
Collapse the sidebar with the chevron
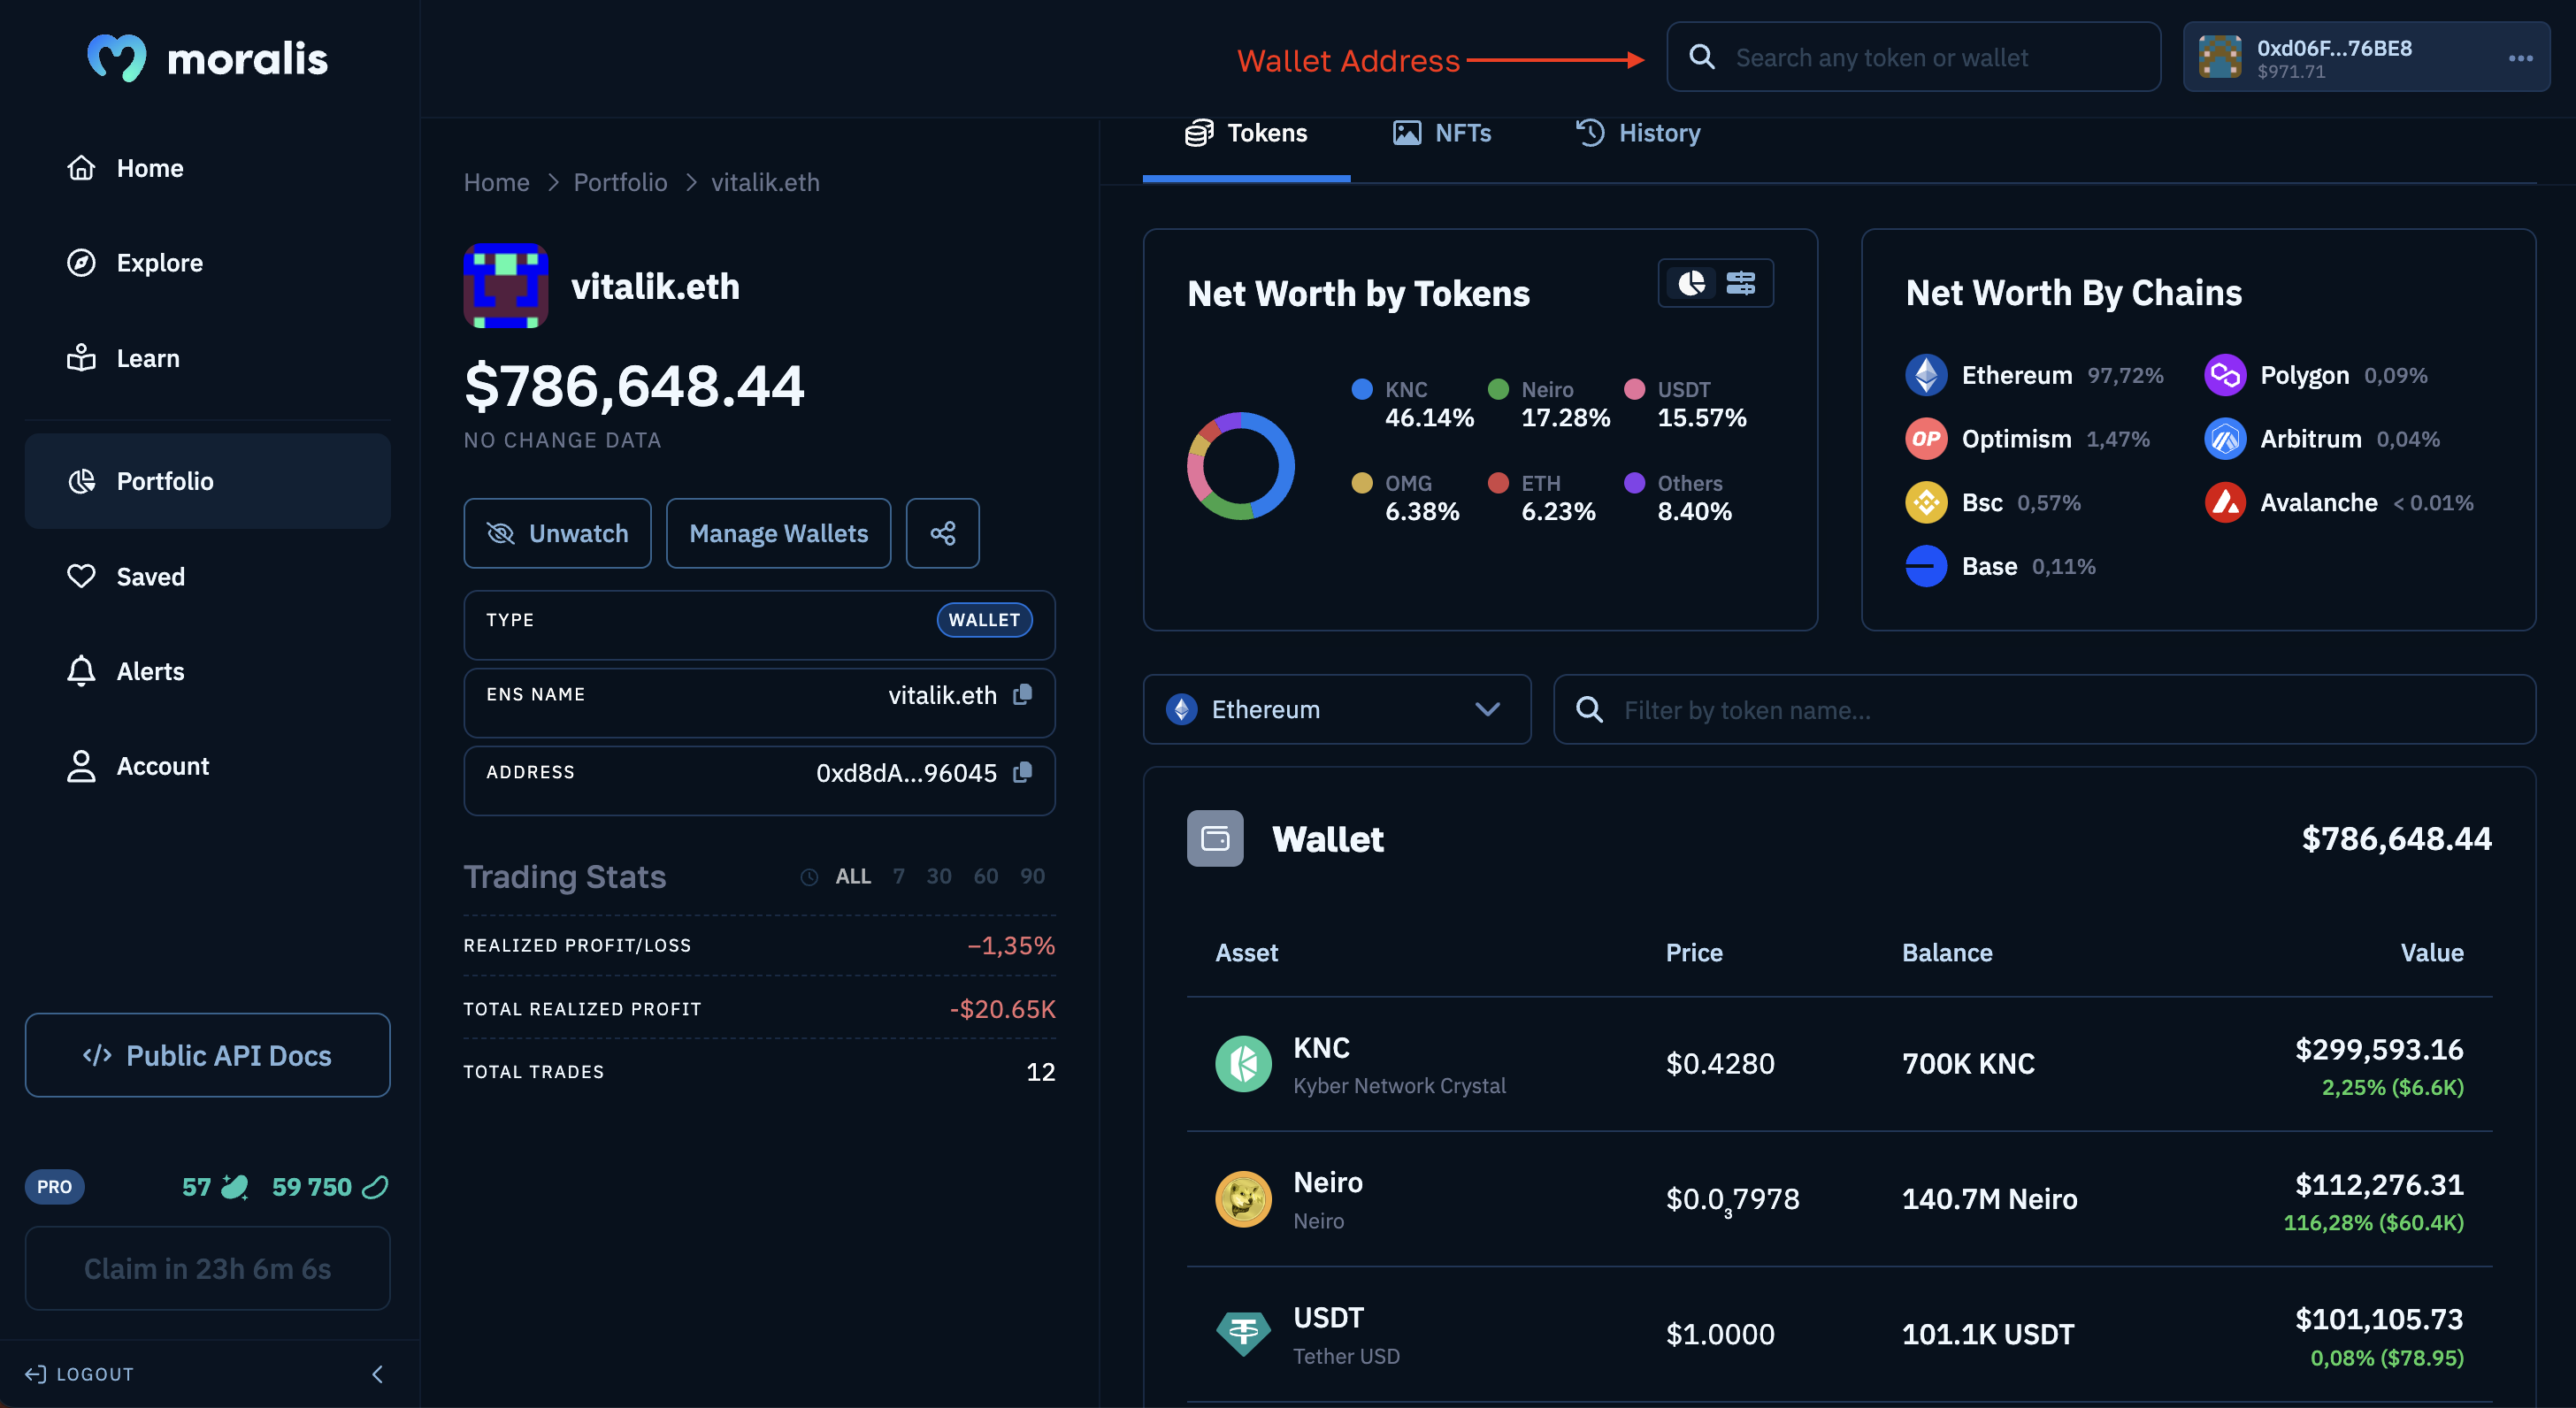(x=378, y=1374)
